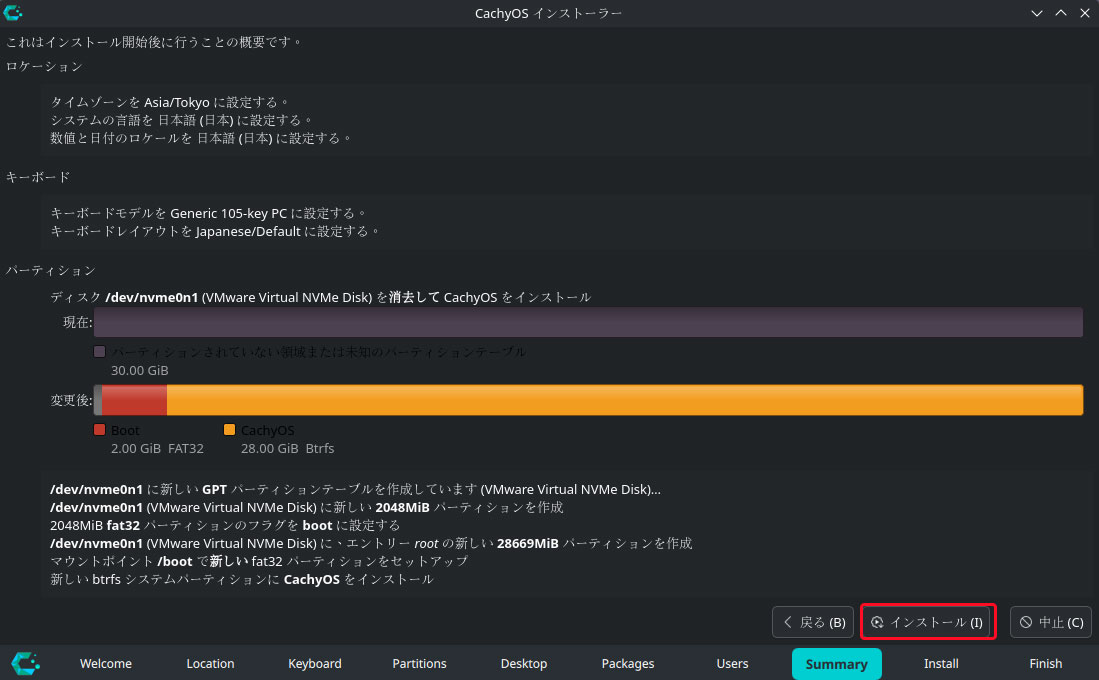Click the line setting fat32 flag to boot

click(x=225, y=525)
